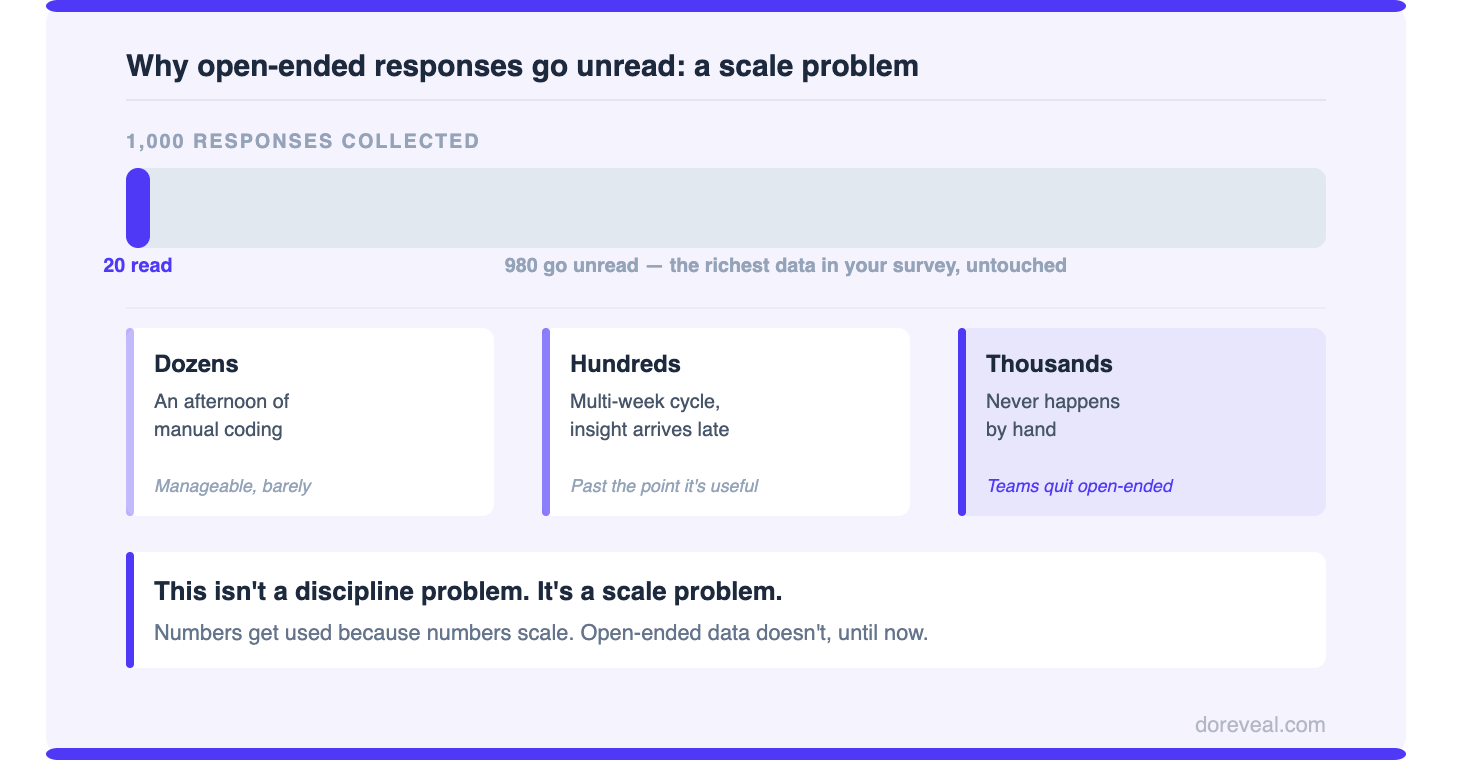Select the highlighted Thousands card
This screenshot has width=1472, height=780.
(1142, 422)
